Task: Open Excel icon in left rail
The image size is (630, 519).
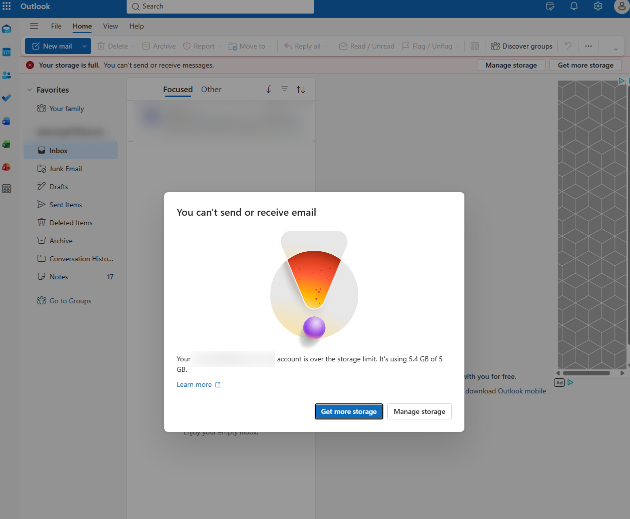Action: (6, 144)
